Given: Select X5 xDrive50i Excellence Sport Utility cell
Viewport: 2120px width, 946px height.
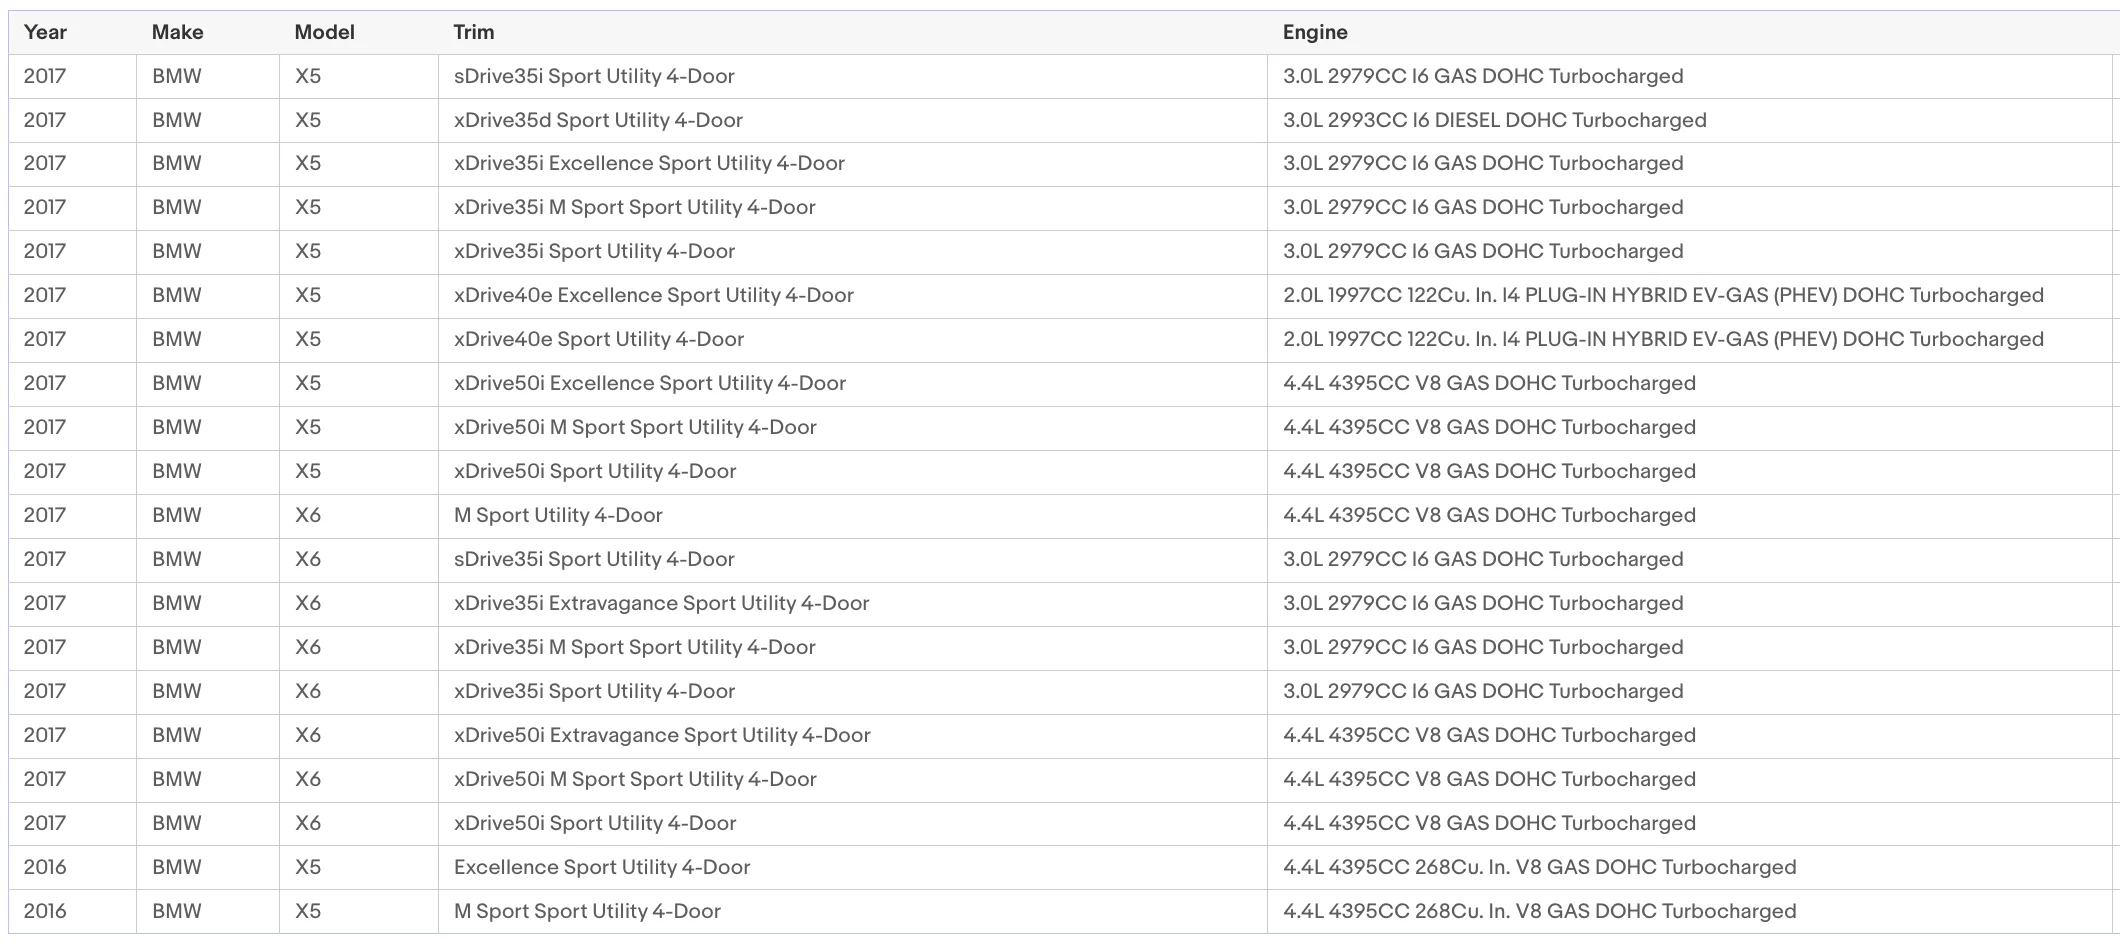Looking at the screenshot, I should tap(853, 384).
